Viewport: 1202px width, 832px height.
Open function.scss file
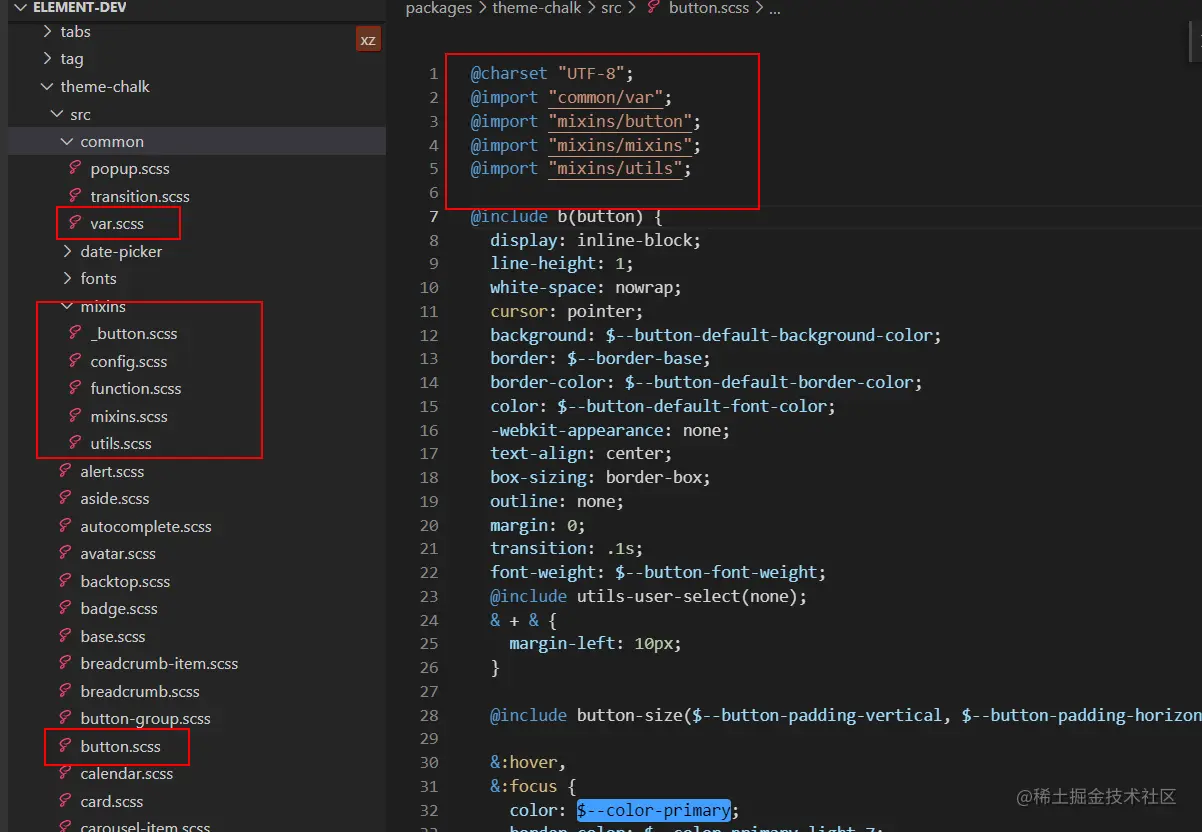pos(136,389)
